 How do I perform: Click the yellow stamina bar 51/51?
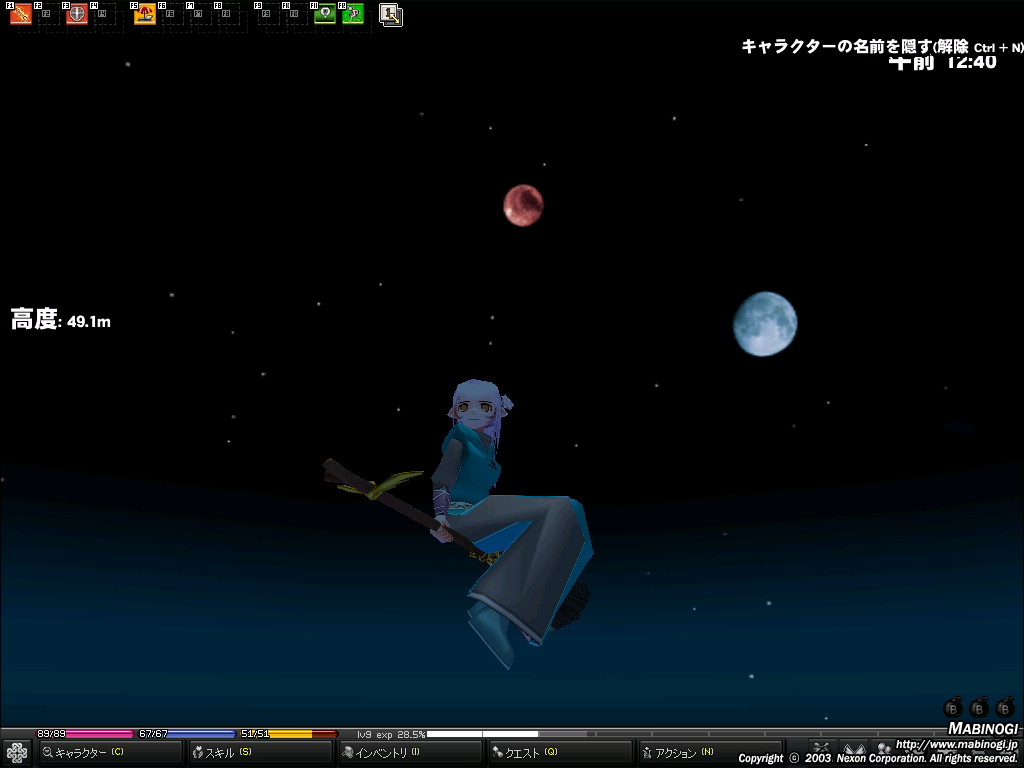289,734
